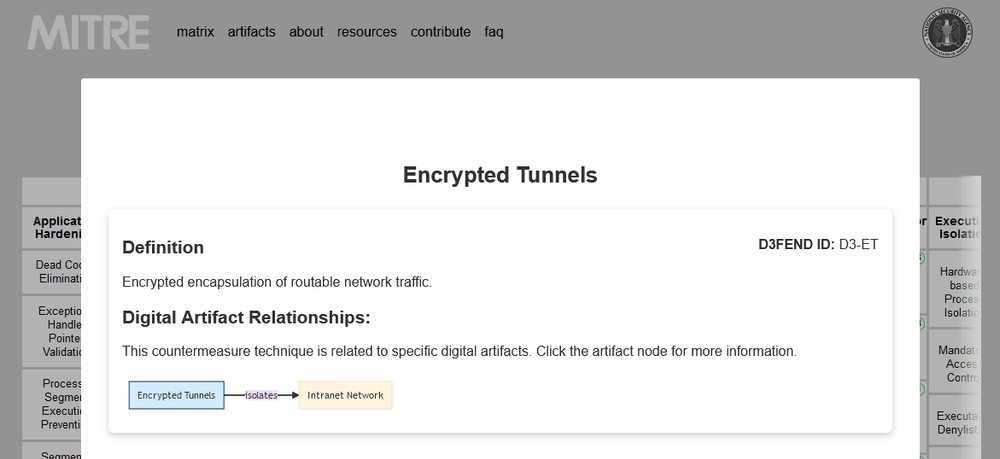This screenshot has height=459, width=1000.
Task: Open the about page
Action: pos(306,32)
